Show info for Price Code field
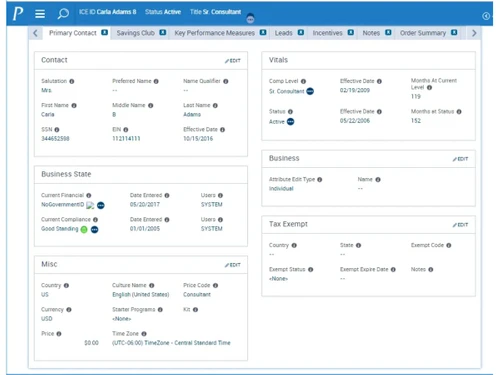This screenshot has width=500, height=375. 215,286
